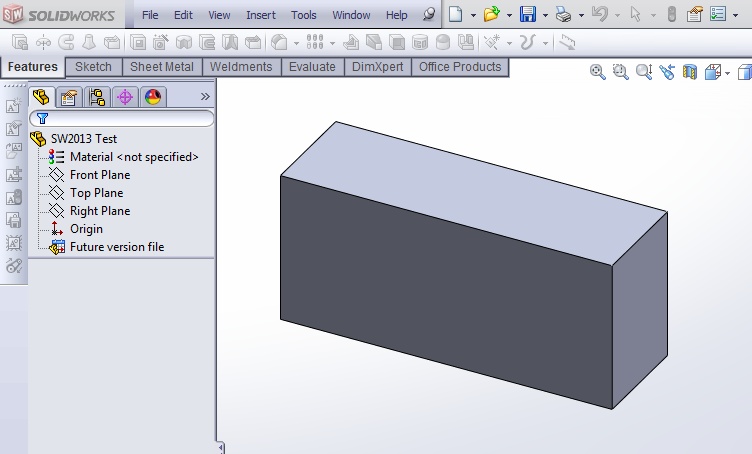Click the Curves tool icon
Screen dimensions: 752x454
click(528, 42)
